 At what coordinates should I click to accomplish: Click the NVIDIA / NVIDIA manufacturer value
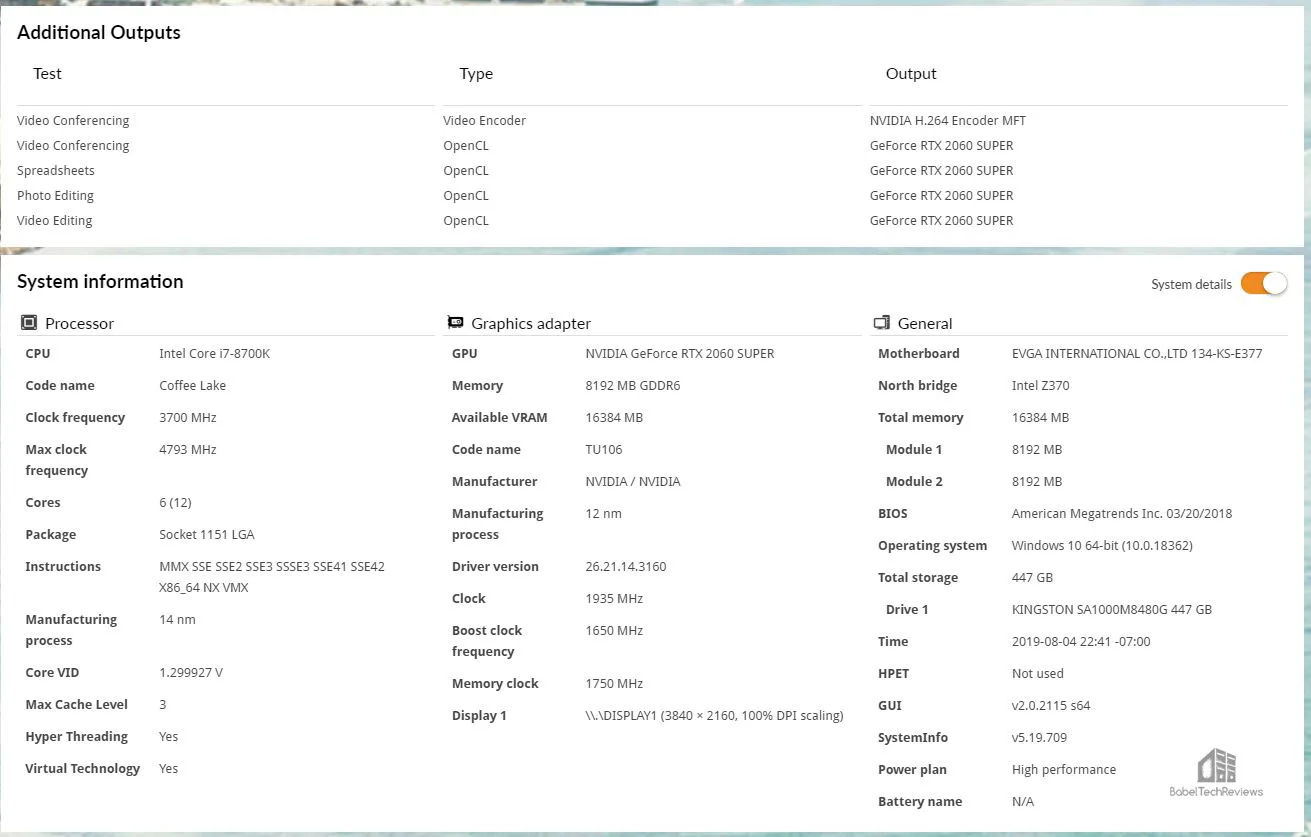click(x=633, y=481)
